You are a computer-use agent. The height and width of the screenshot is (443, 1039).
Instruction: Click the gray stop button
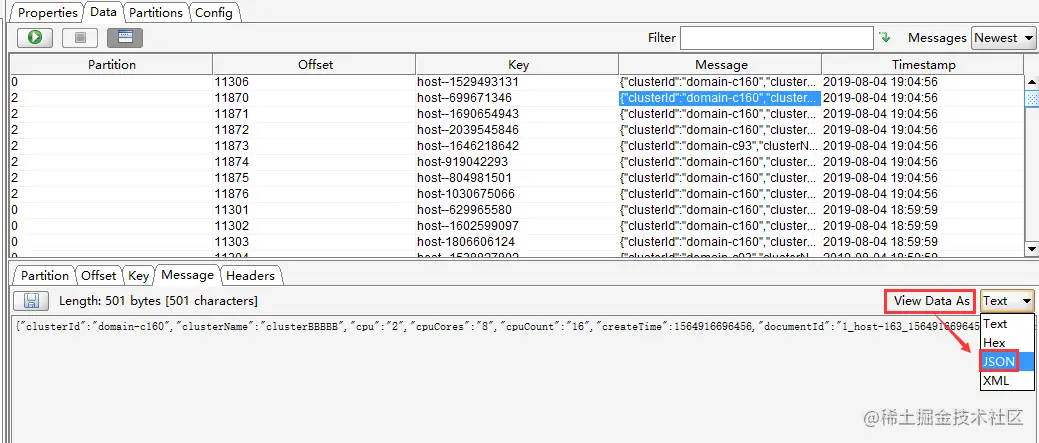pos(80,38)
